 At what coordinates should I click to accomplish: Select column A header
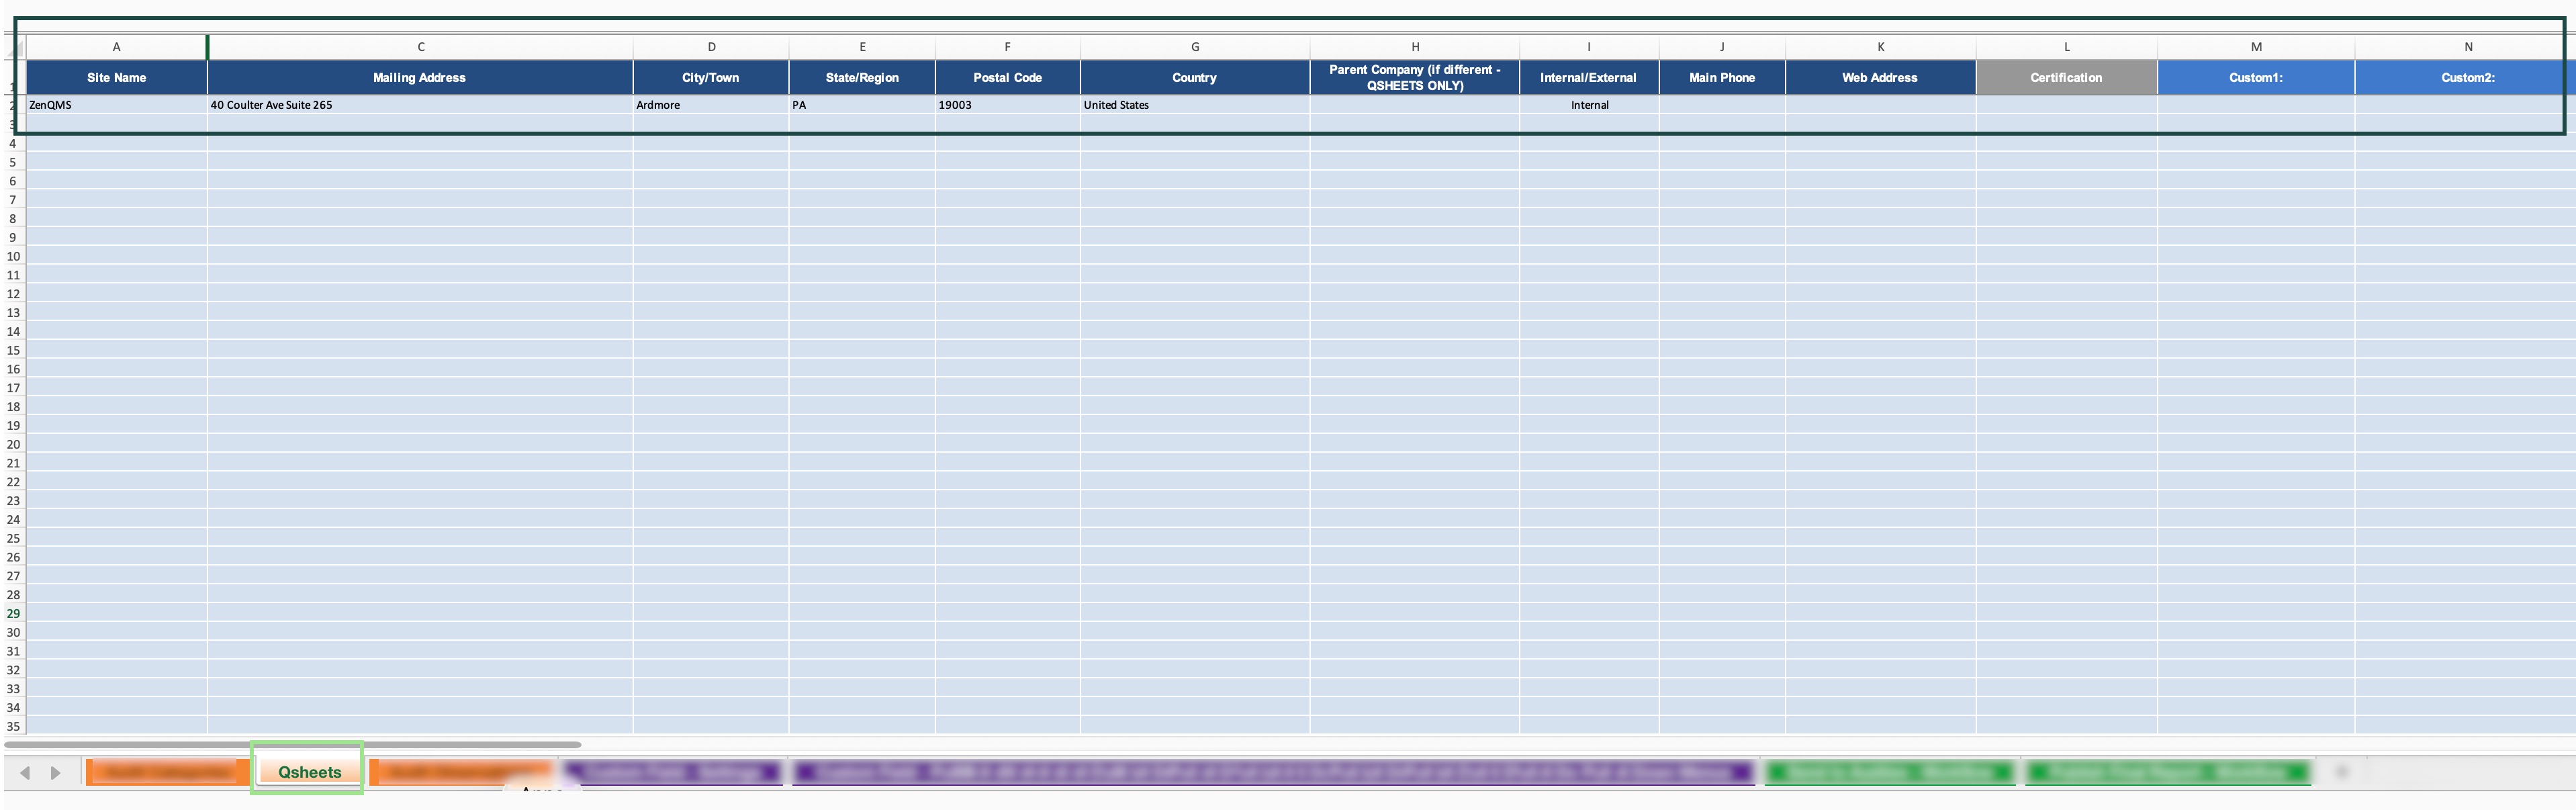116,47
